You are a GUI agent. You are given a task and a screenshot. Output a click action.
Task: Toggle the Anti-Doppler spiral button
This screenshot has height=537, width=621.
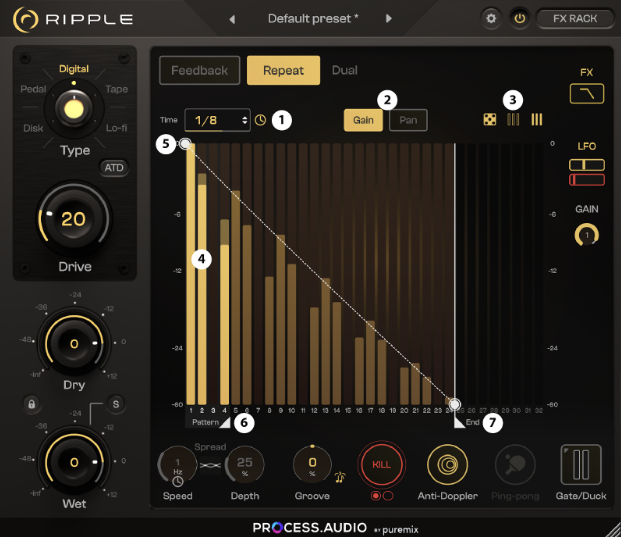click(448, 465)
